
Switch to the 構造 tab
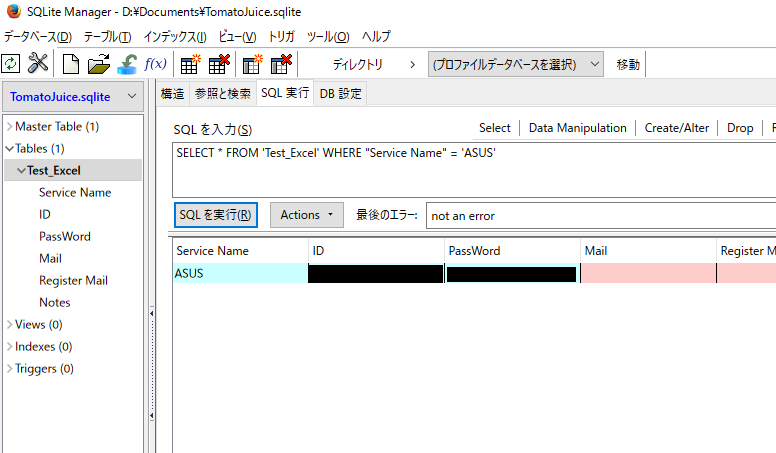[173, 94]
